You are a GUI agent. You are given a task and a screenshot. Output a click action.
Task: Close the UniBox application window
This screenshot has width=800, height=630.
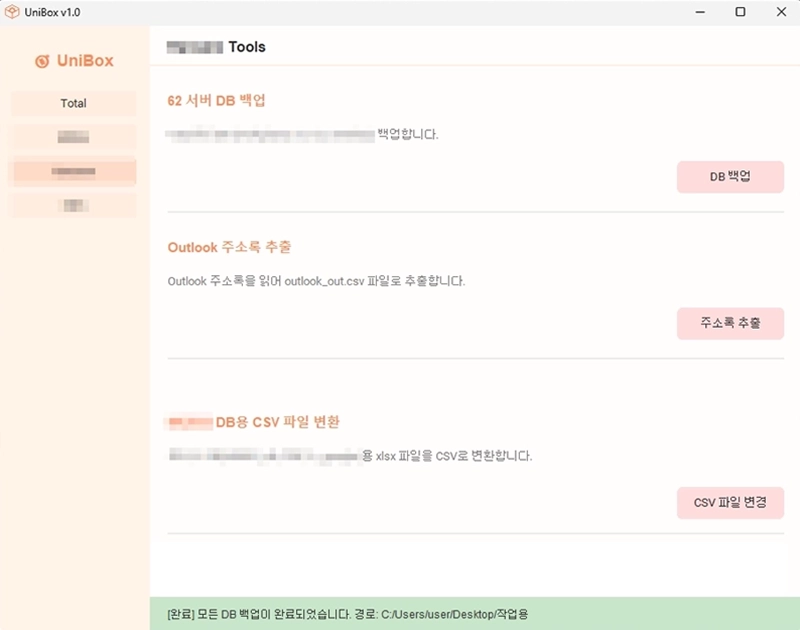tap(780, 12)
